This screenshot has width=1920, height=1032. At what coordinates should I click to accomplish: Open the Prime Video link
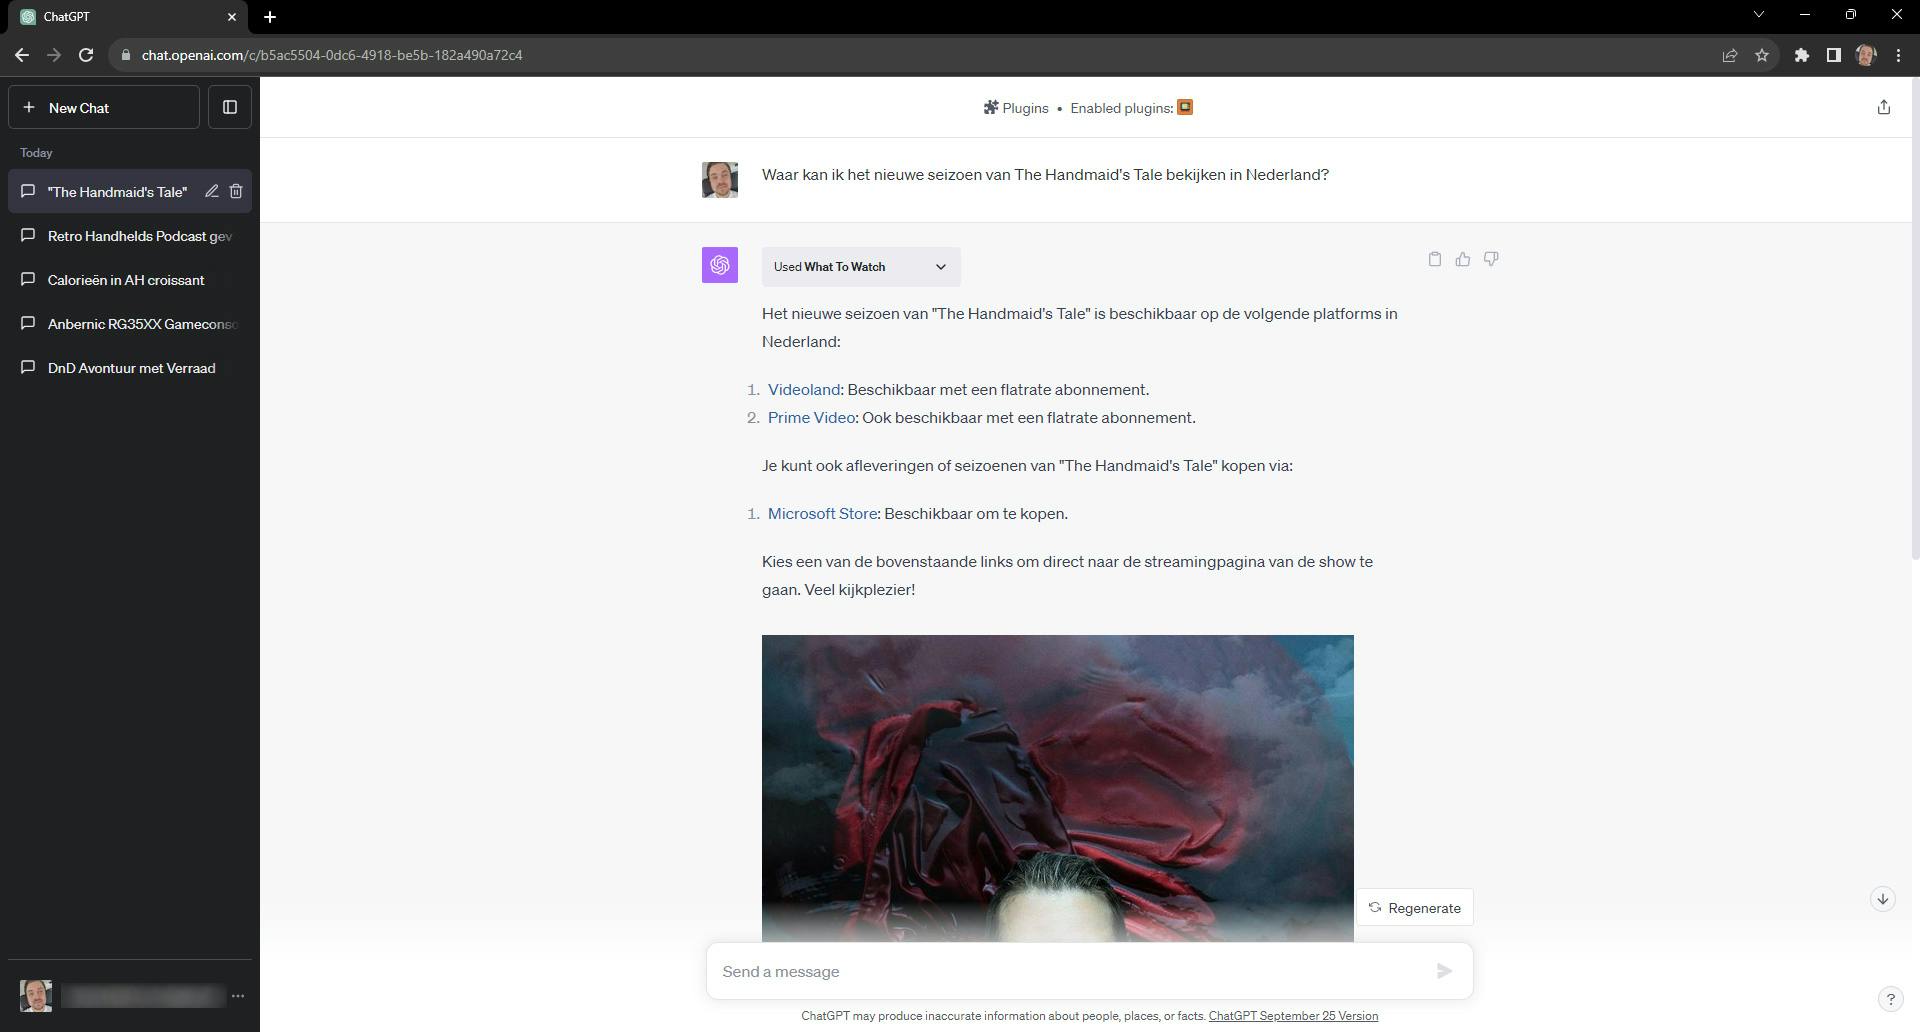[x=811, y=418]
